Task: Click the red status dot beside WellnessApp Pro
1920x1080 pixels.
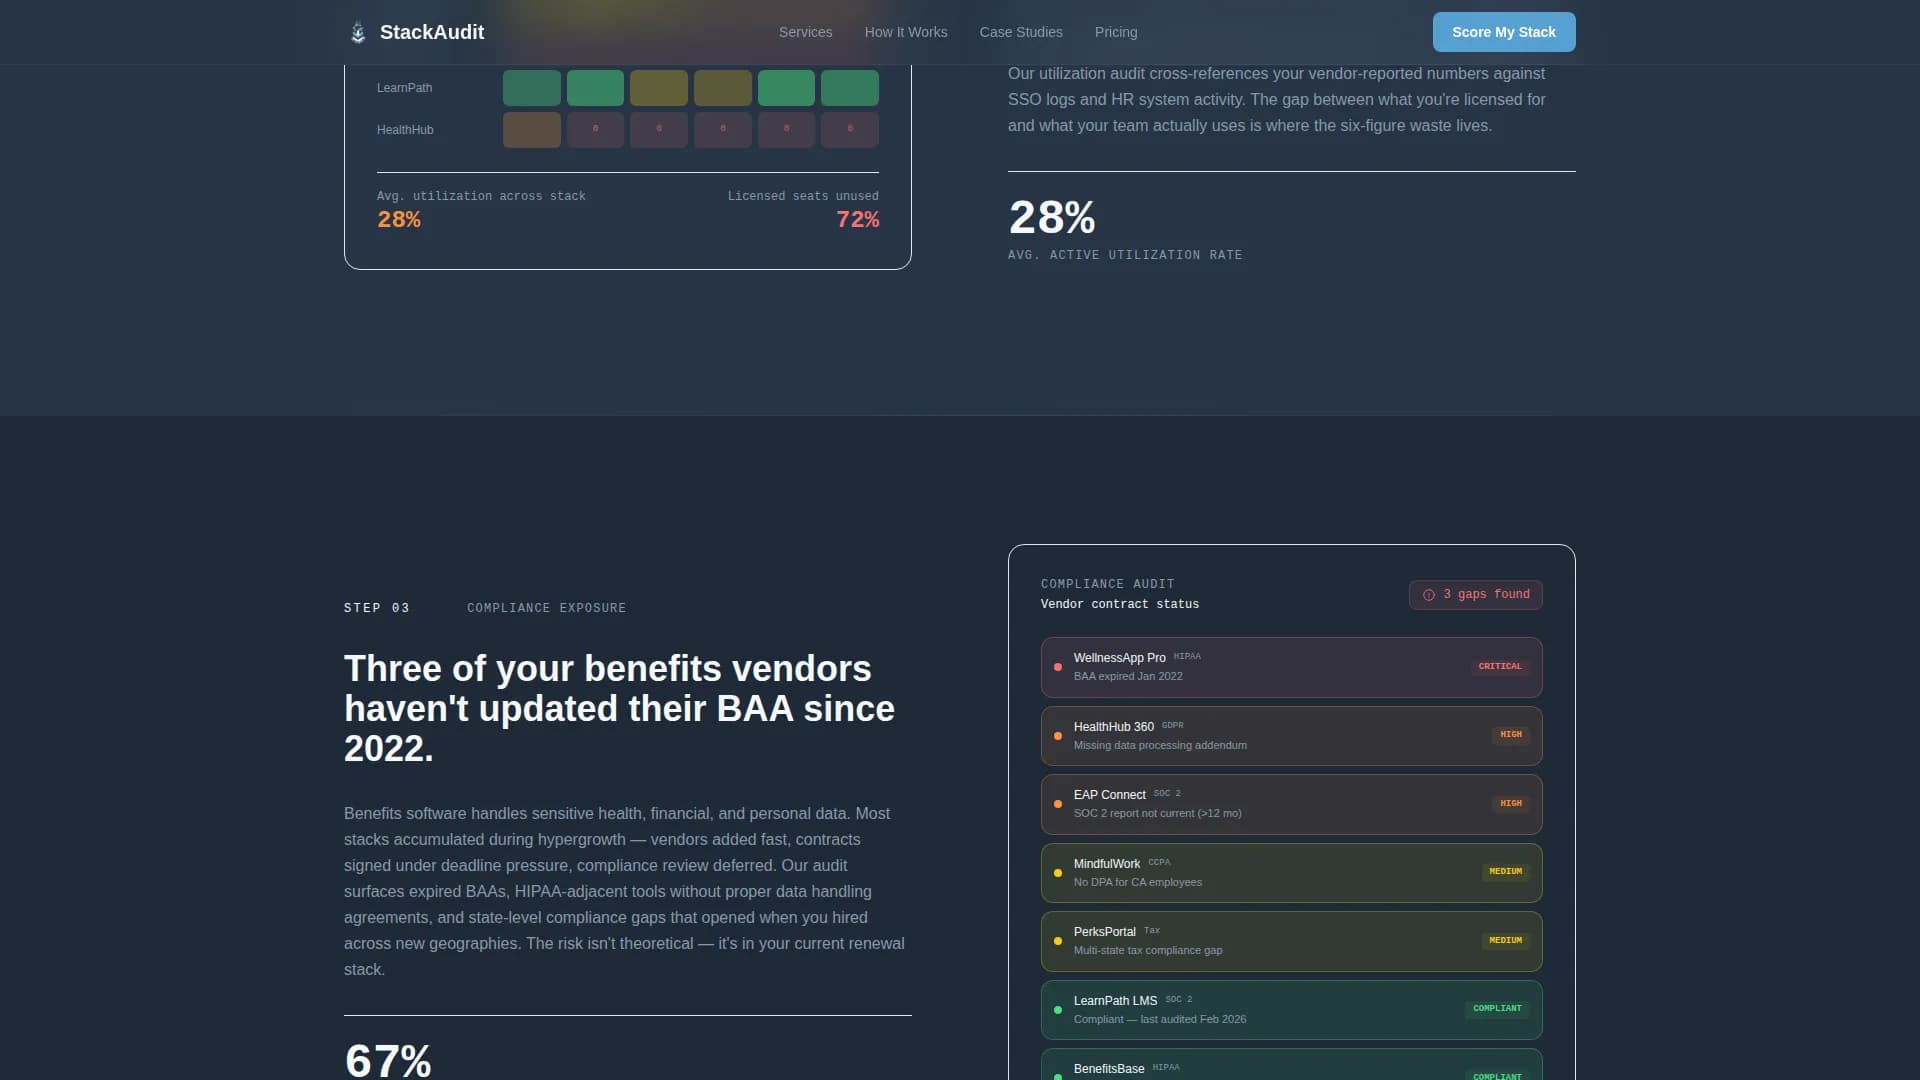Action: coord(1060,667)
